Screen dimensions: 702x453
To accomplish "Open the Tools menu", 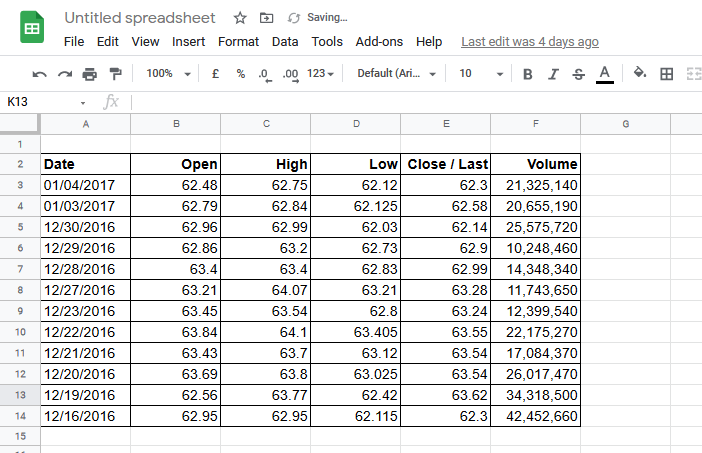I will pos(327,42).
